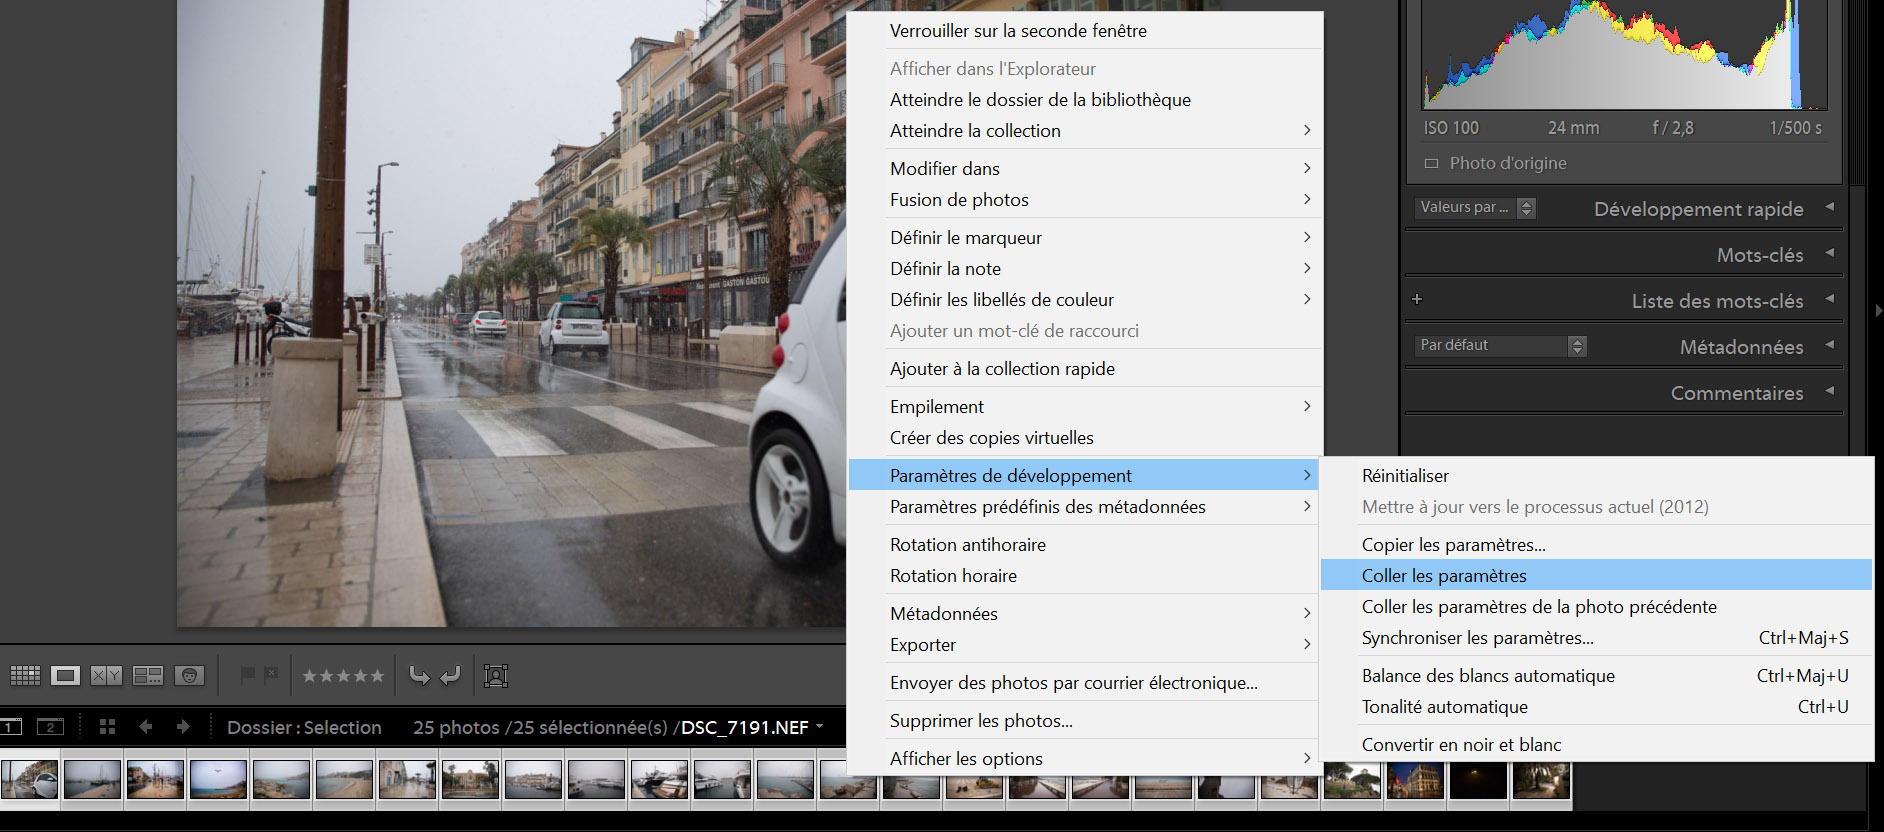Screen dimensions: 1884x832
Task: Click second window button 2
Action: tap(50, 727)
